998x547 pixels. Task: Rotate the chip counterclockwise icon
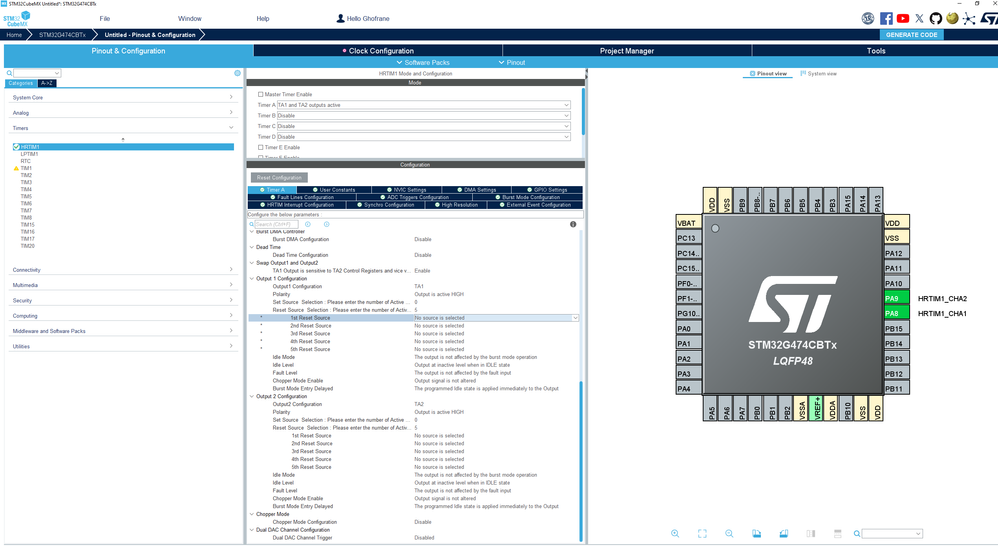click(x=784, y=534)
